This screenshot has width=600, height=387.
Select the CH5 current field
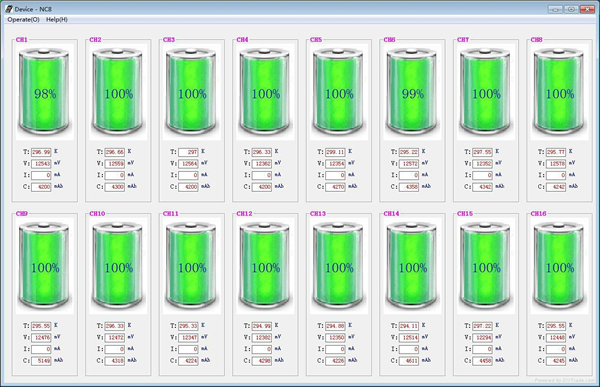pos(335,175)
